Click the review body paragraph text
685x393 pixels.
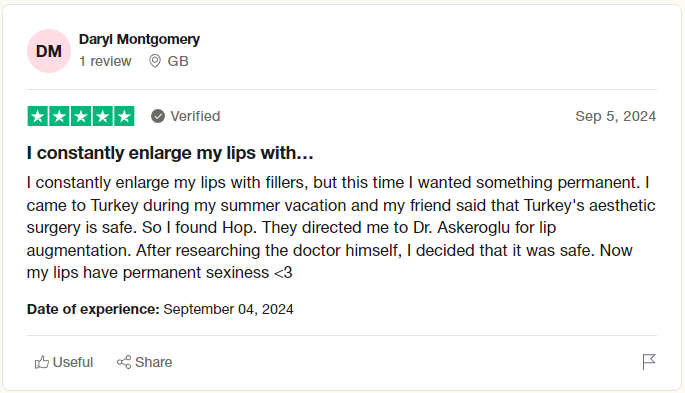341,228
